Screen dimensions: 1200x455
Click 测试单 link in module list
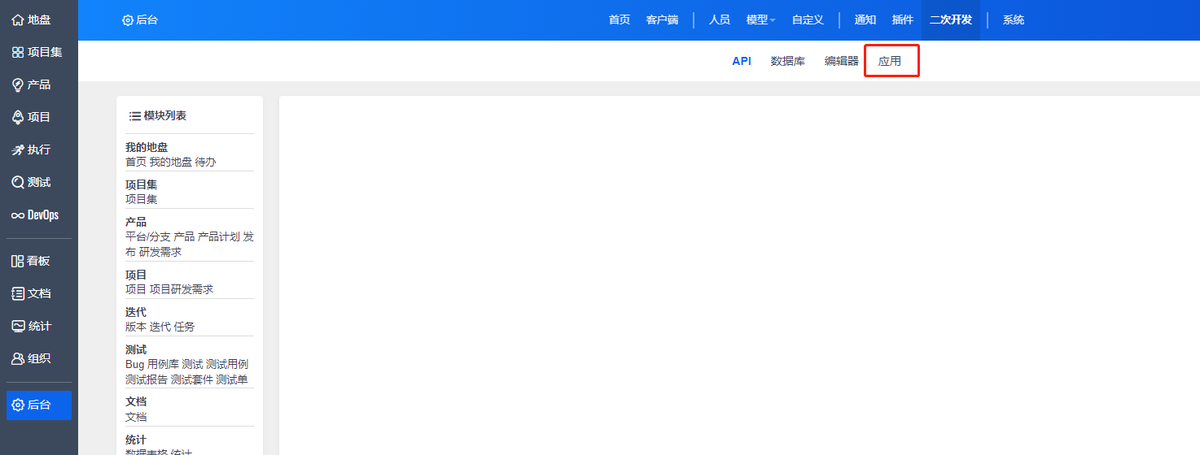click(232, 380)
